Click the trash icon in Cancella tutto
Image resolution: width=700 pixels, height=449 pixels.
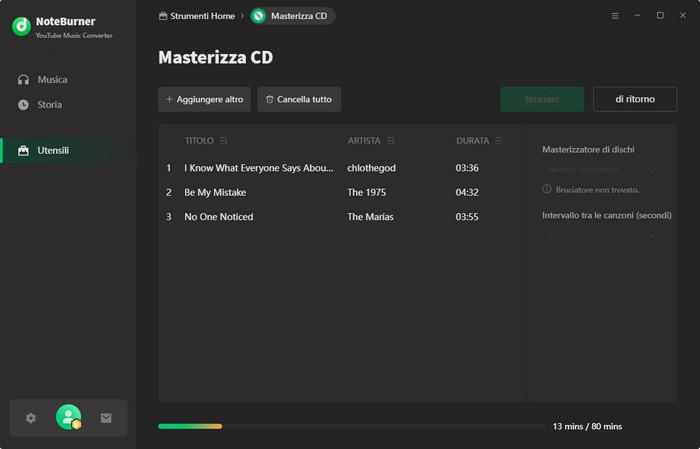pos(270,99)
